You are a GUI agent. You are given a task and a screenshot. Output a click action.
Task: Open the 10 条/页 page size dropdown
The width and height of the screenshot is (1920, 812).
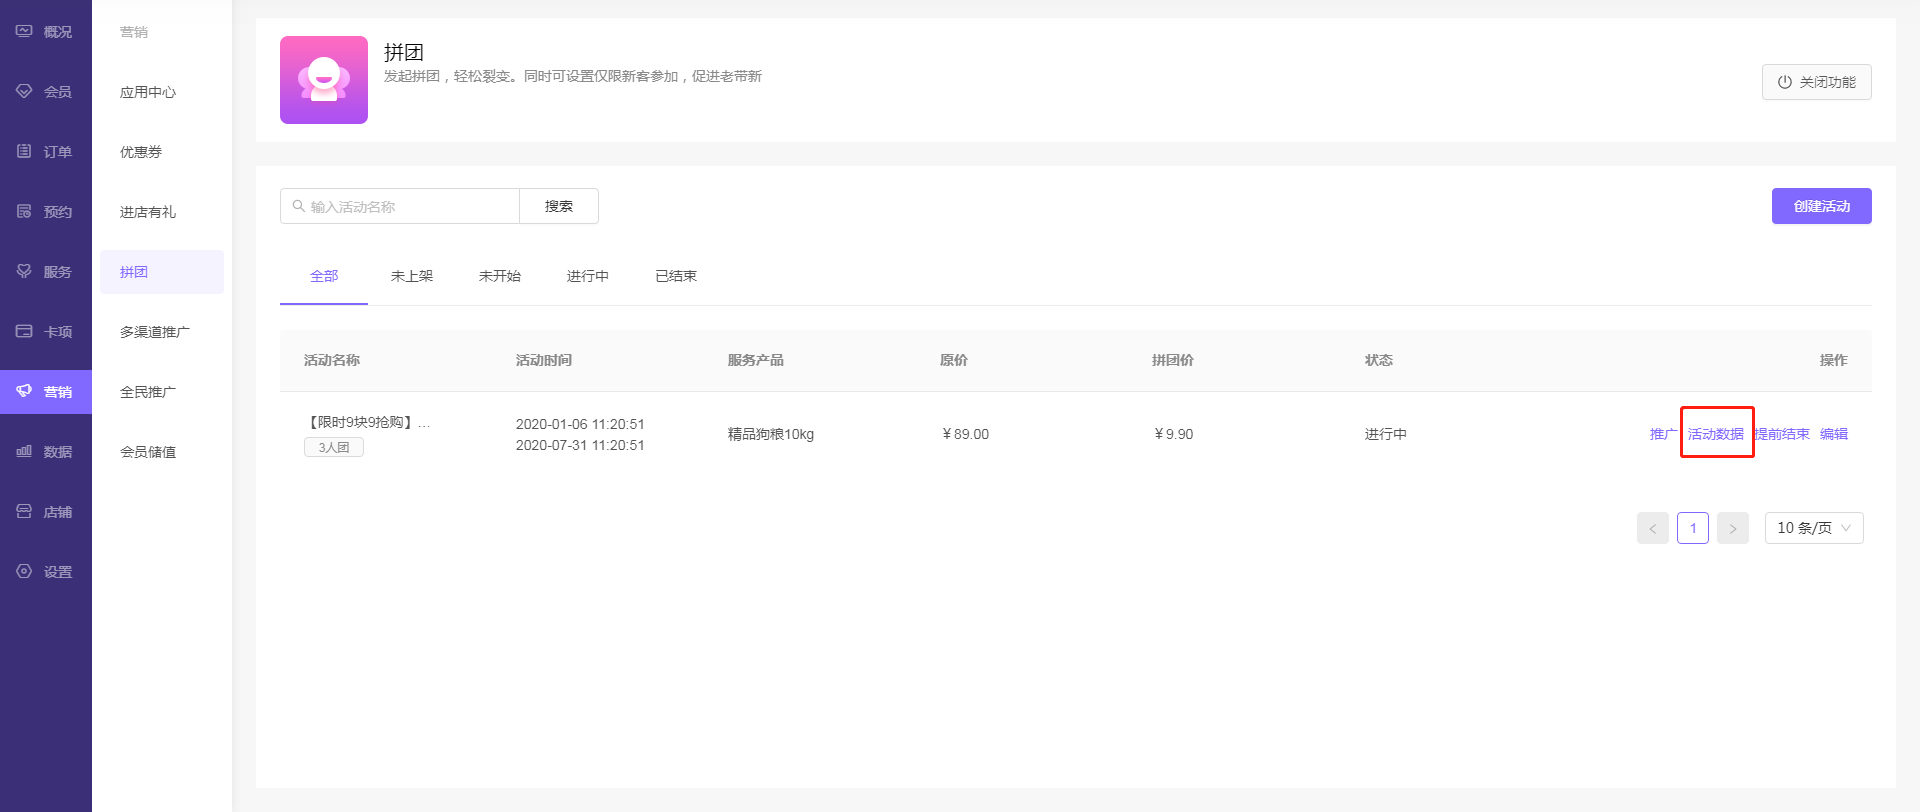pos(1814,528)
